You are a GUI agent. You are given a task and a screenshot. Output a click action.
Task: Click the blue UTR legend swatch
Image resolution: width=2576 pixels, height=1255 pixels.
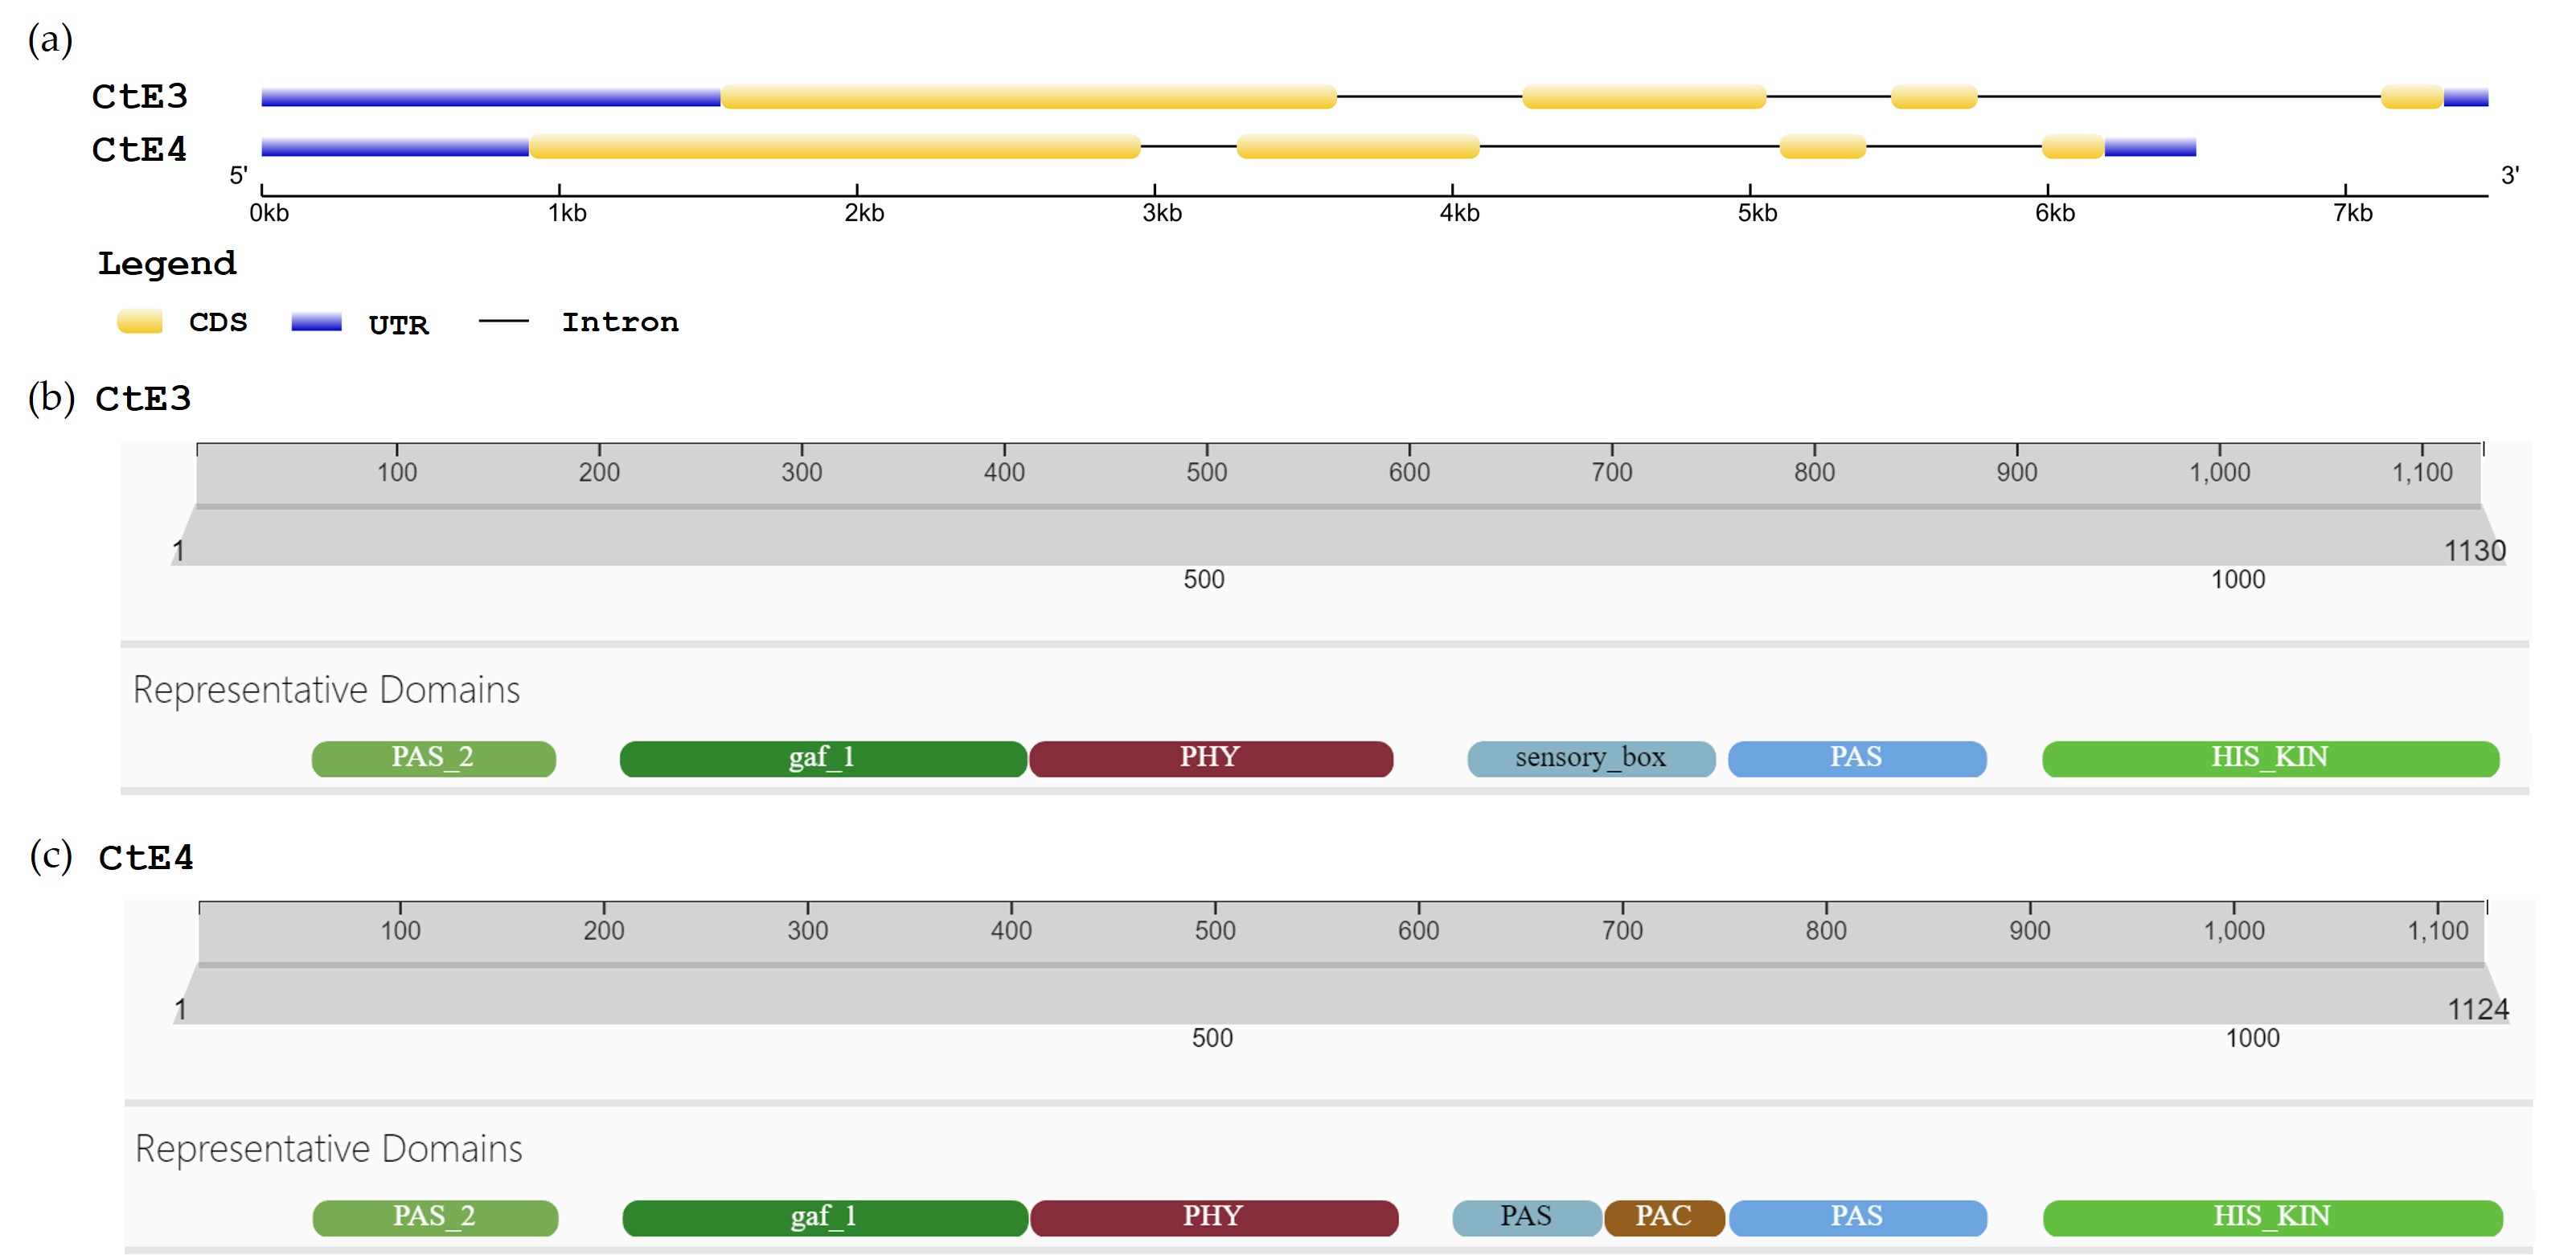316,321
